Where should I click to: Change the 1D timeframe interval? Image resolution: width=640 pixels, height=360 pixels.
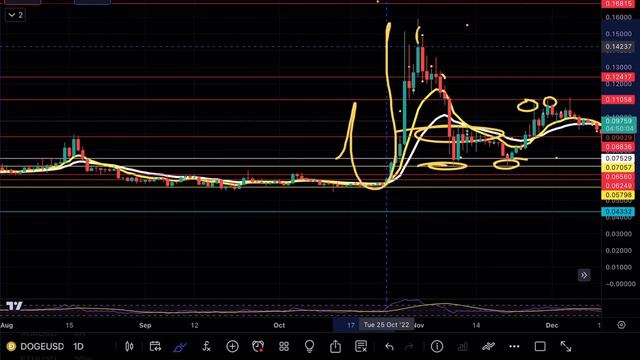(x=78, y=347)
